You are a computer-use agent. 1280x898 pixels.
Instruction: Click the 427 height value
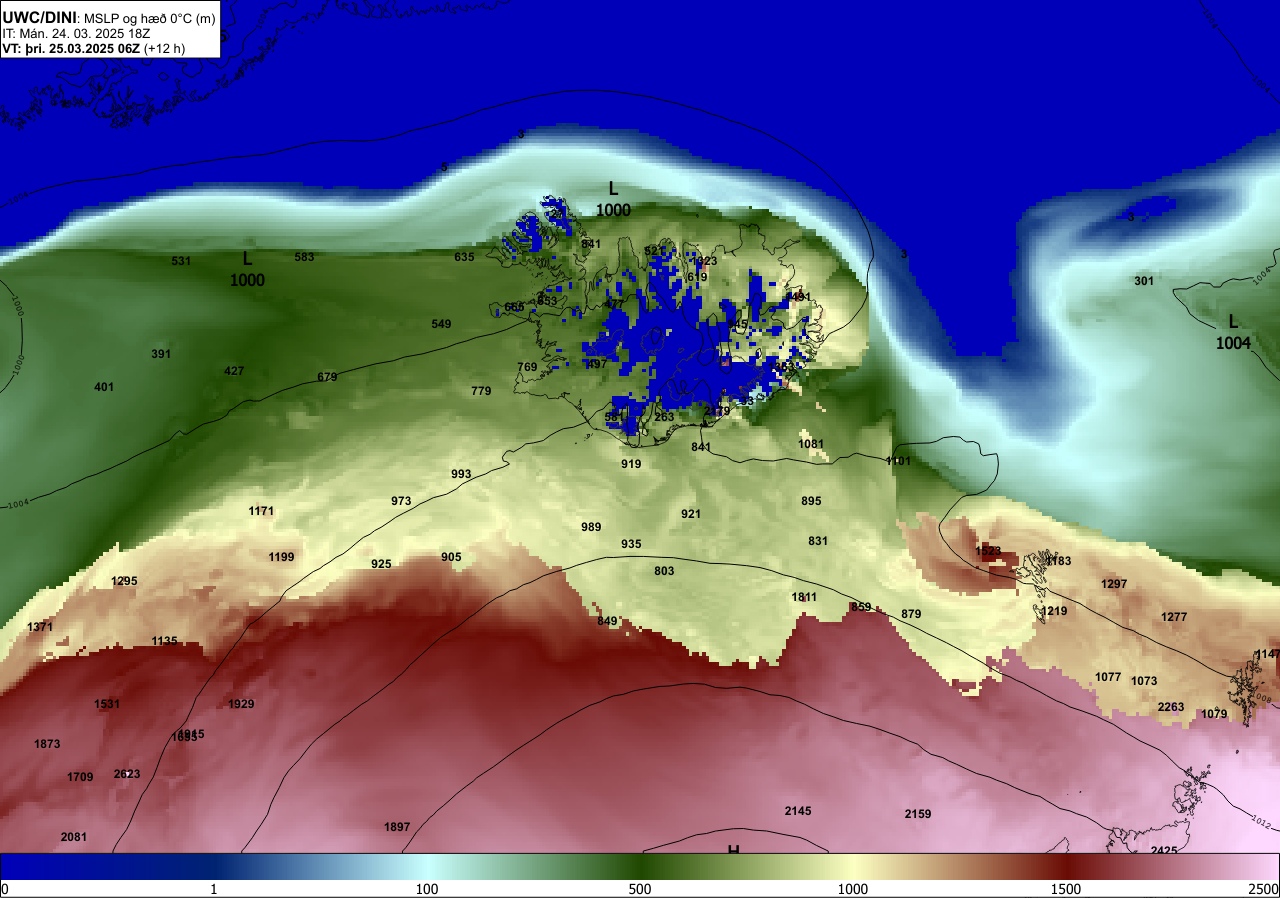(x=234, y=371)
